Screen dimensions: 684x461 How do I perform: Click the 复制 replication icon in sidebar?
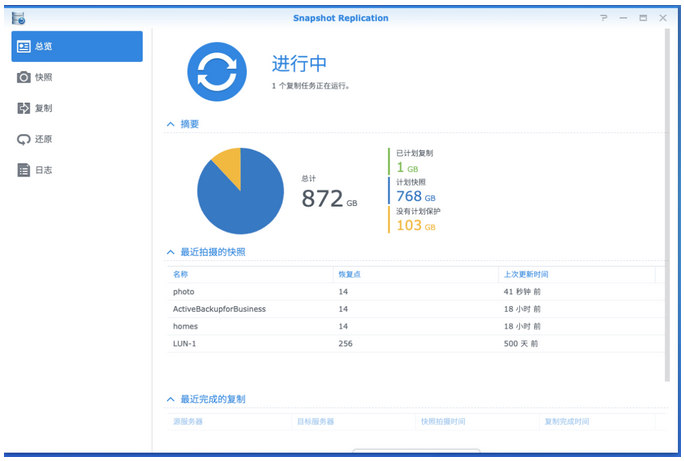point(24,108)
